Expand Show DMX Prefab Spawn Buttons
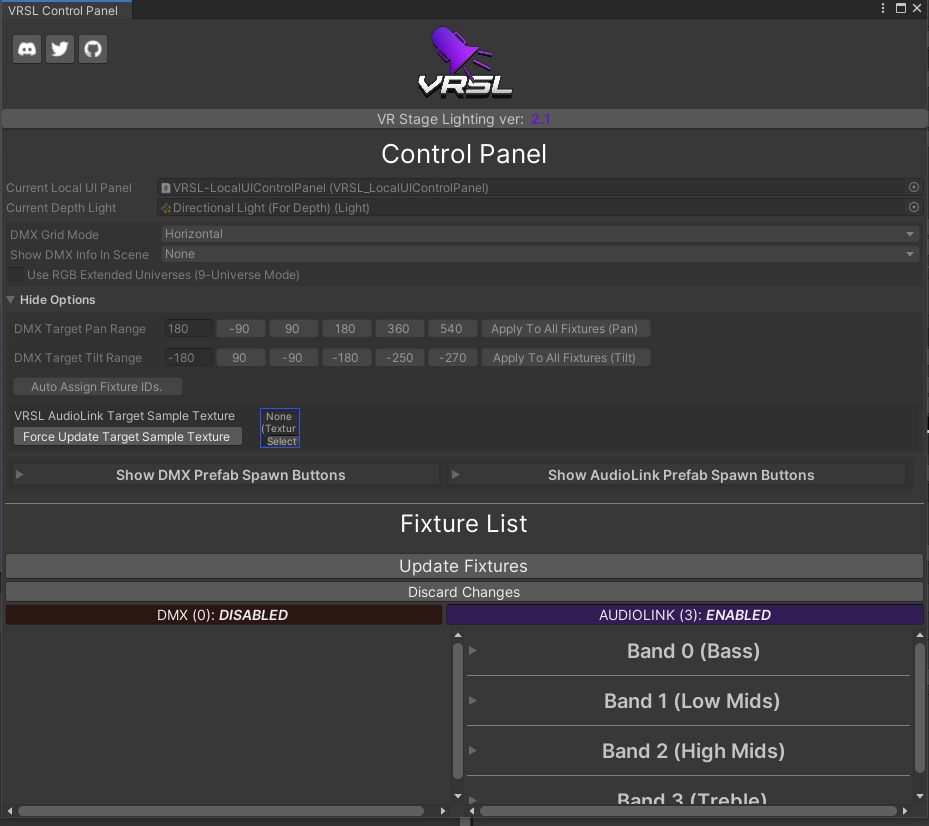The width and height of the screenshot is (929, 826). [226, 475]
